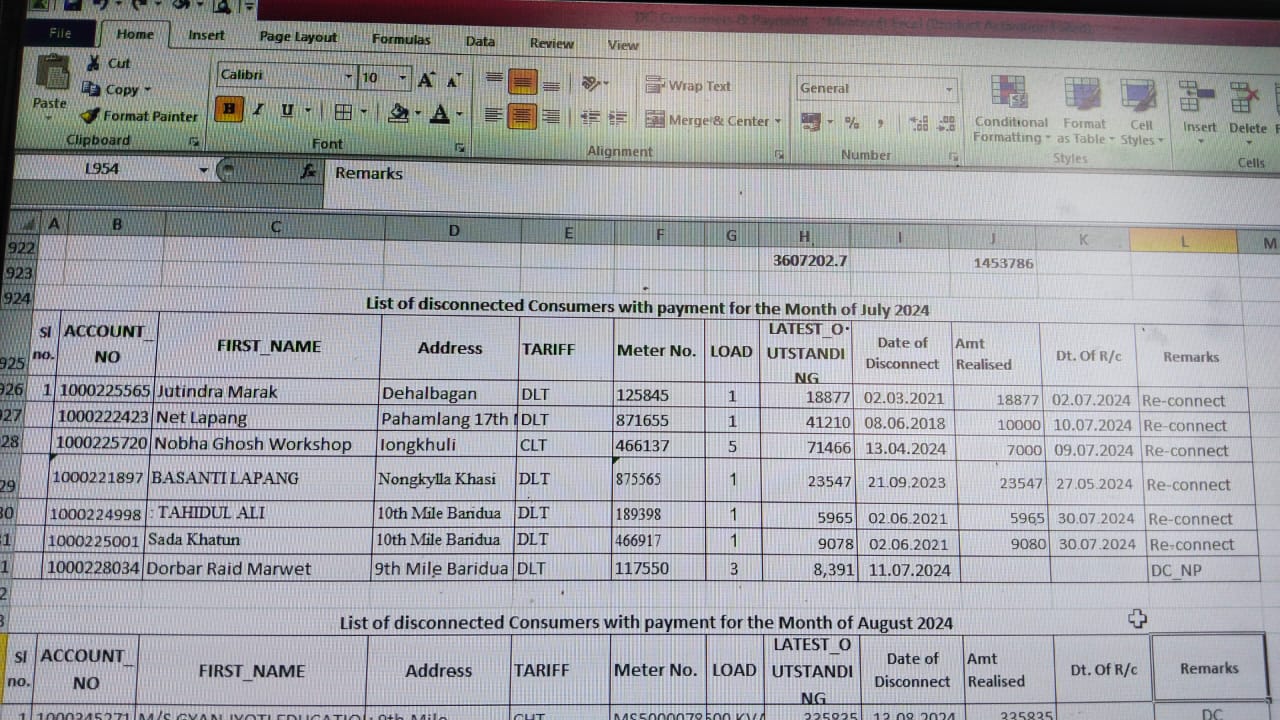Toggle Middle Align vertical alignment

tap(522, 81)
